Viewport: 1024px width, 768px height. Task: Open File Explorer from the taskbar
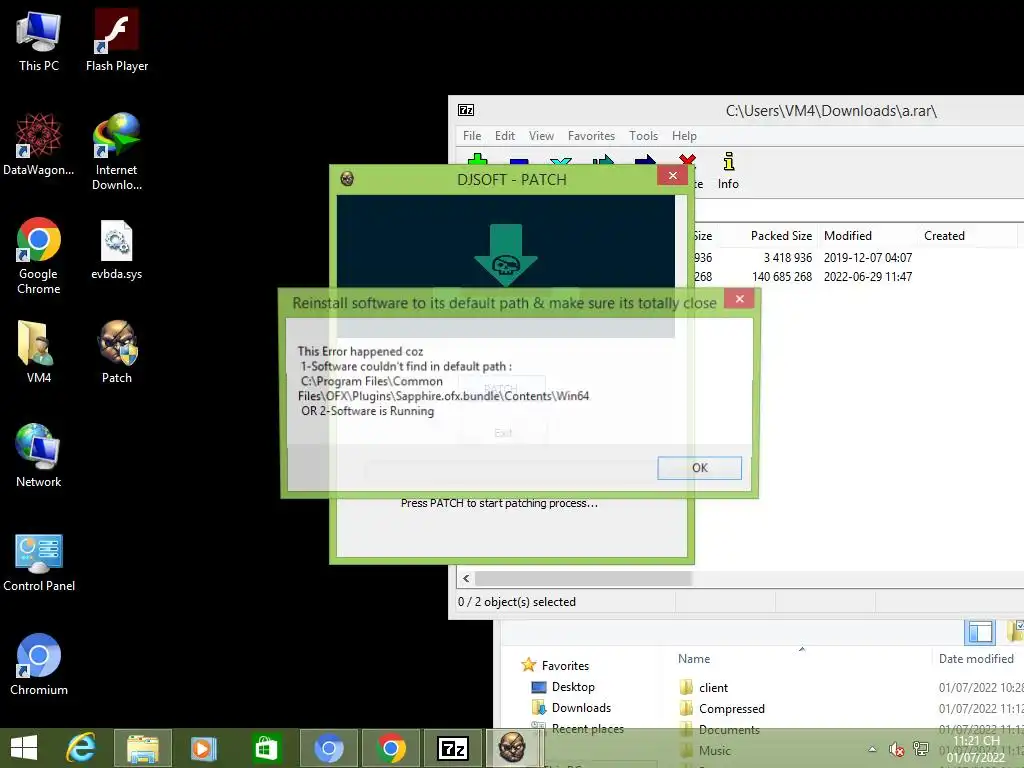point(143,748)
